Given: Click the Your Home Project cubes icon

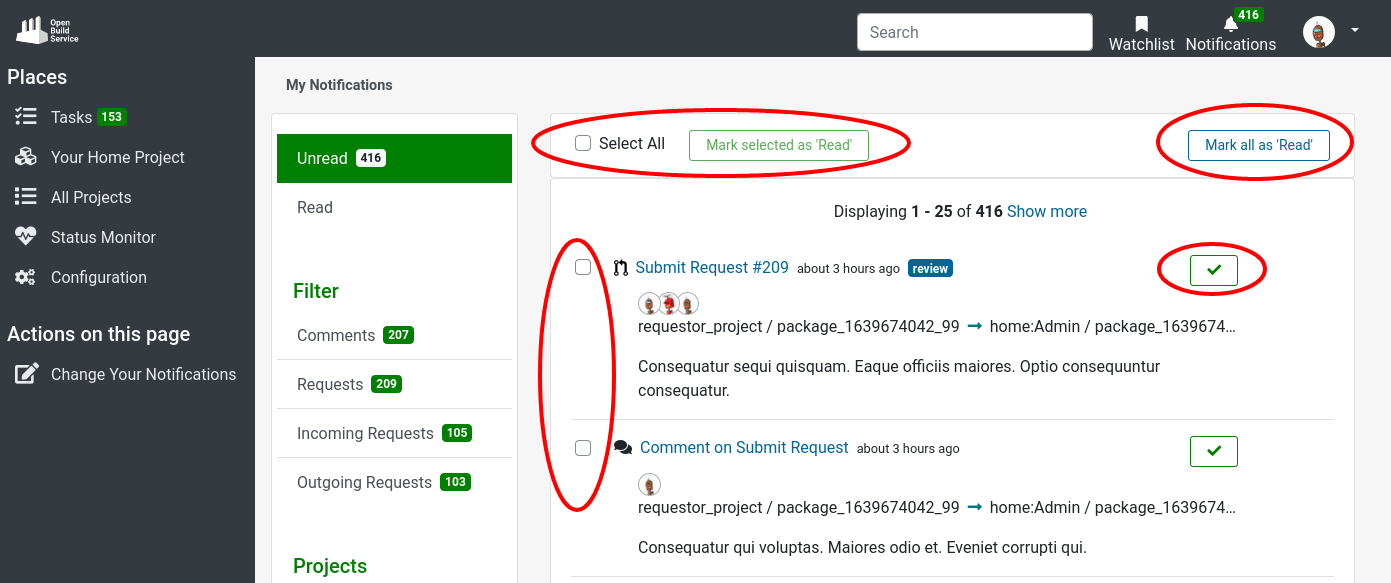Looking at the screenshot, I should pyautogui.click(x=26, y=157).
